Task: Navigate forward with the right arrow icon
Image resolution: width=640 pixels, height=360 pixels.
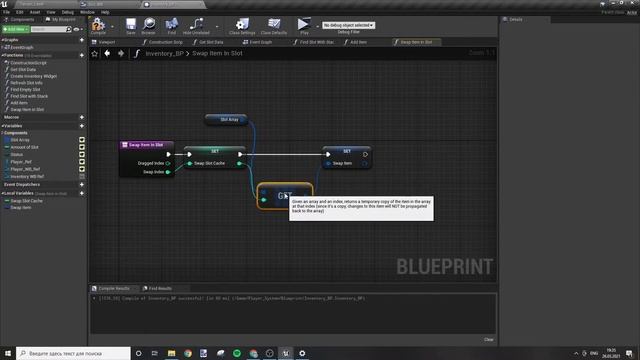Action: click(121, 53)
